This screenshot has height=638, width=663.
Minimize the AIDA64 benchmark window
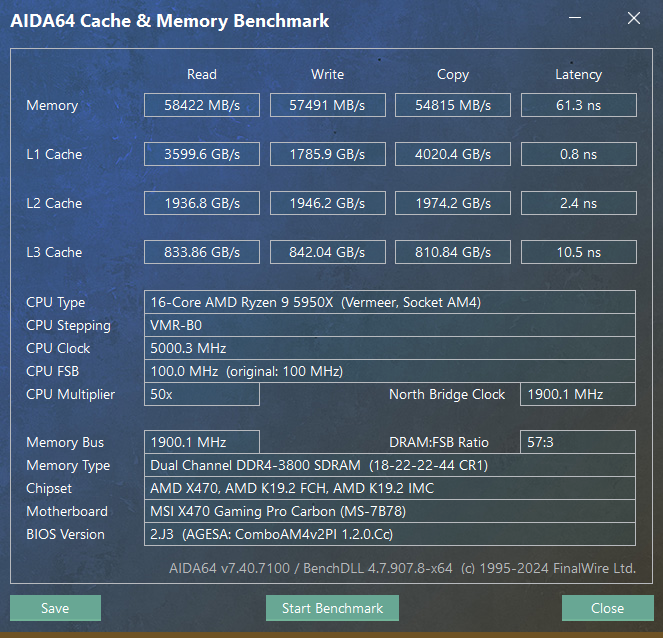tap(575, 18)
